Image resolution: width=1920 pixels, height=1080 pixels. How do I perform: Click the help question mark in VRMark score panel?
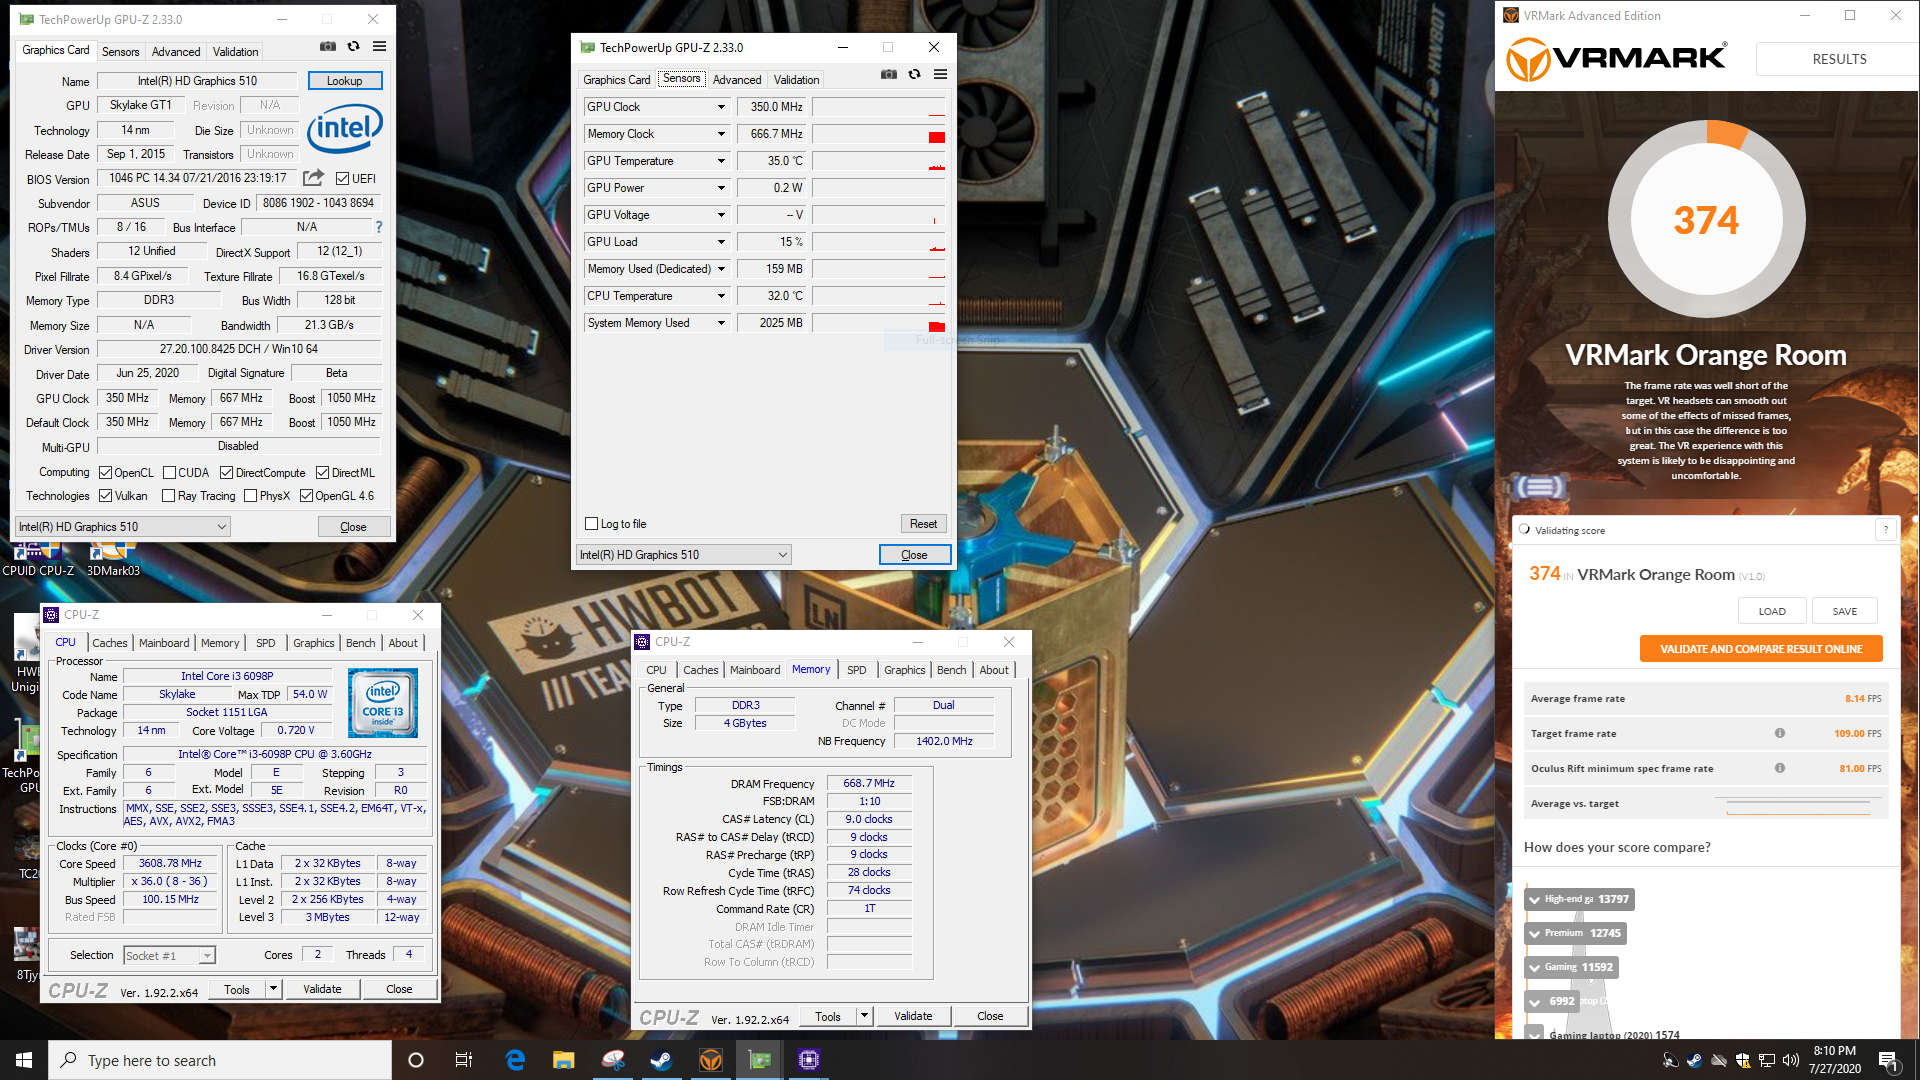[1886, 530]
